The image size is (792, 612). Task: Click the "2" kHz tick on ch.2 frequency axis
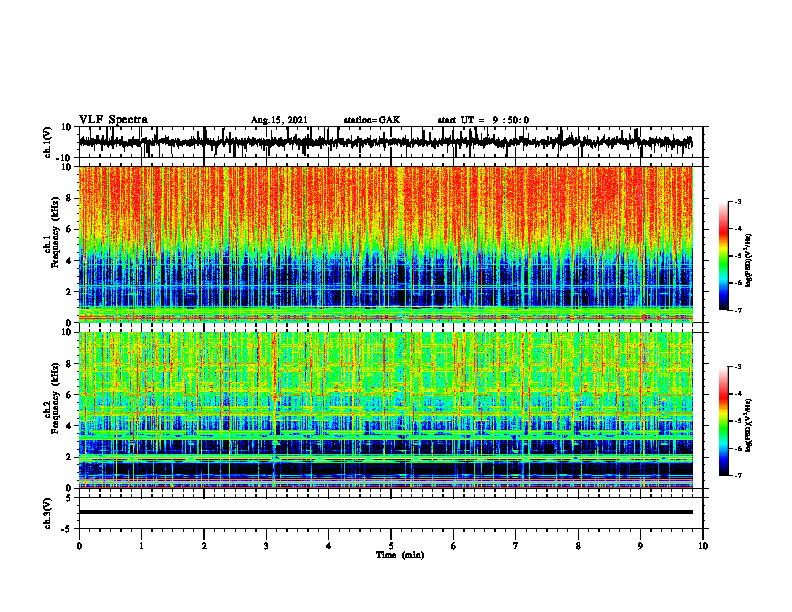(69, 457)
